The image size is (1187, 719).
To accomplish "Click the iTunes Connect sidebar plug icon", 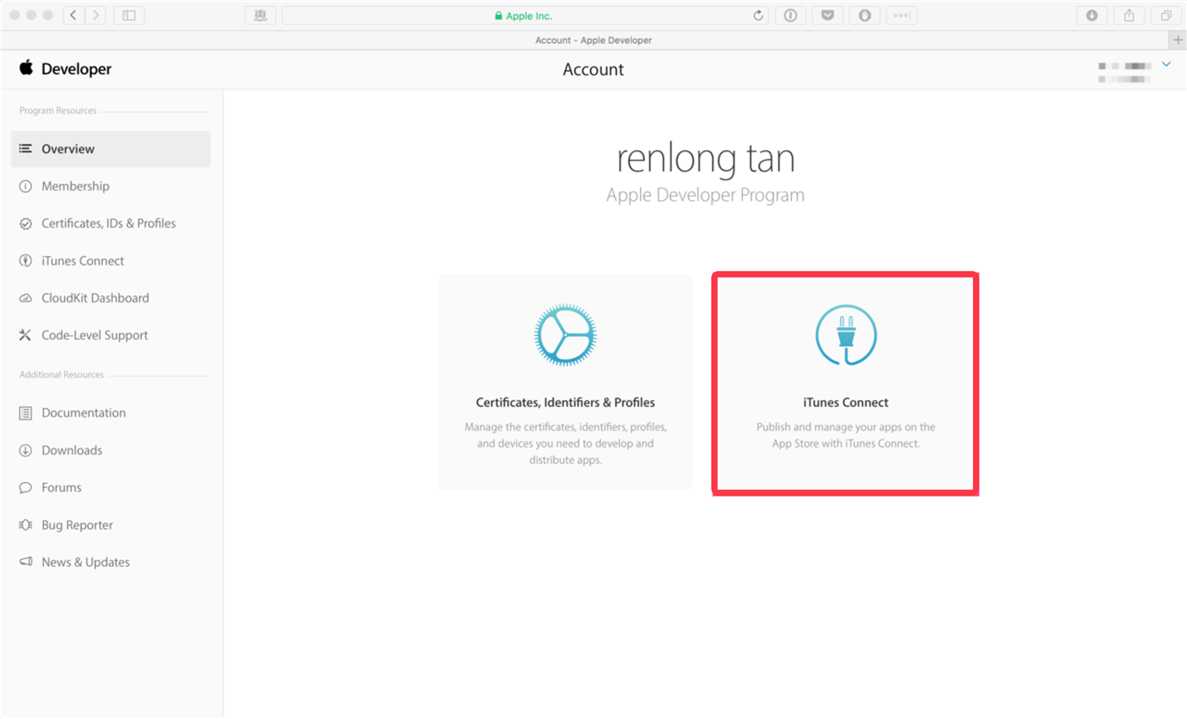I will tap(25, 260).
